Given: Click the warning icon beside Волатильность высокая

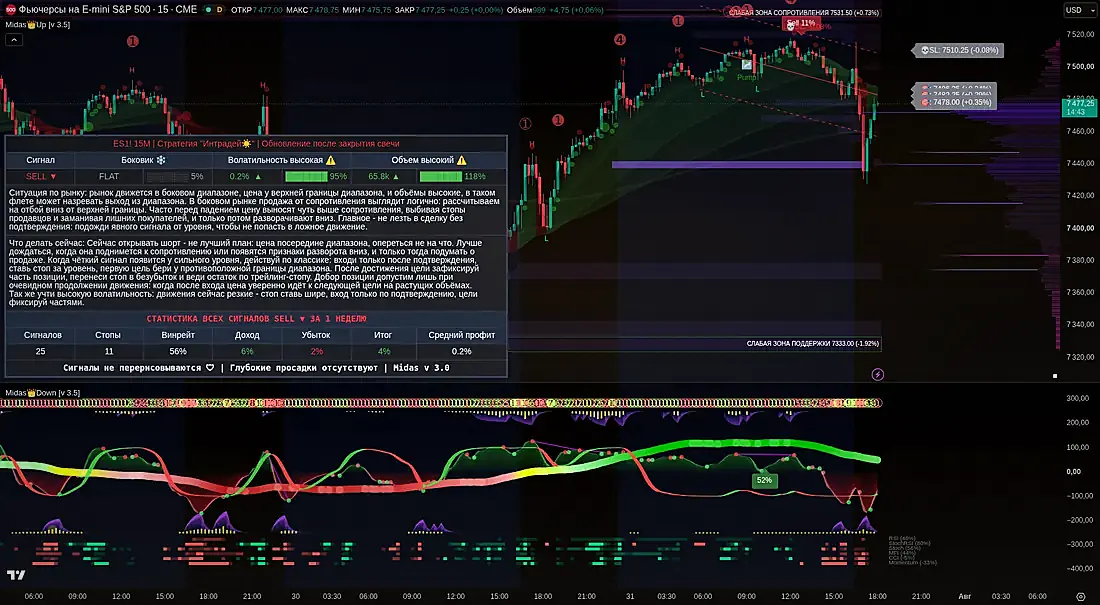Looking at the screenshot, I should coord(330,160).
